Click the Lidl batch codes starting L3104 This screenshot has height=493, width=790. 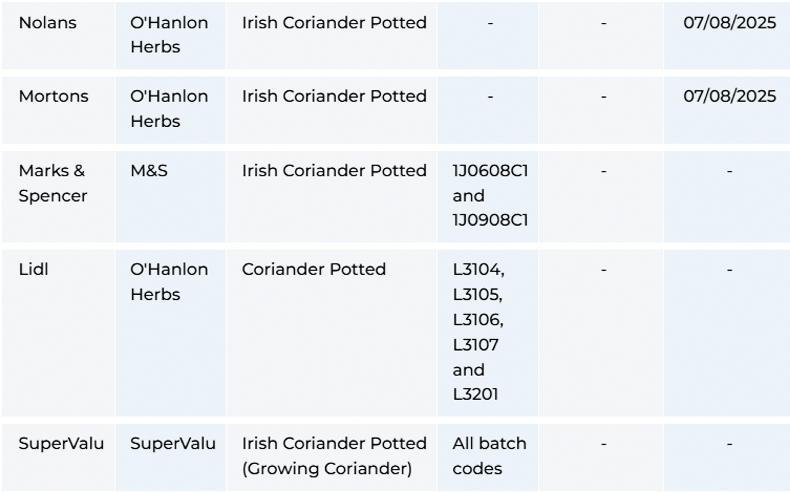tap(478, 332)
